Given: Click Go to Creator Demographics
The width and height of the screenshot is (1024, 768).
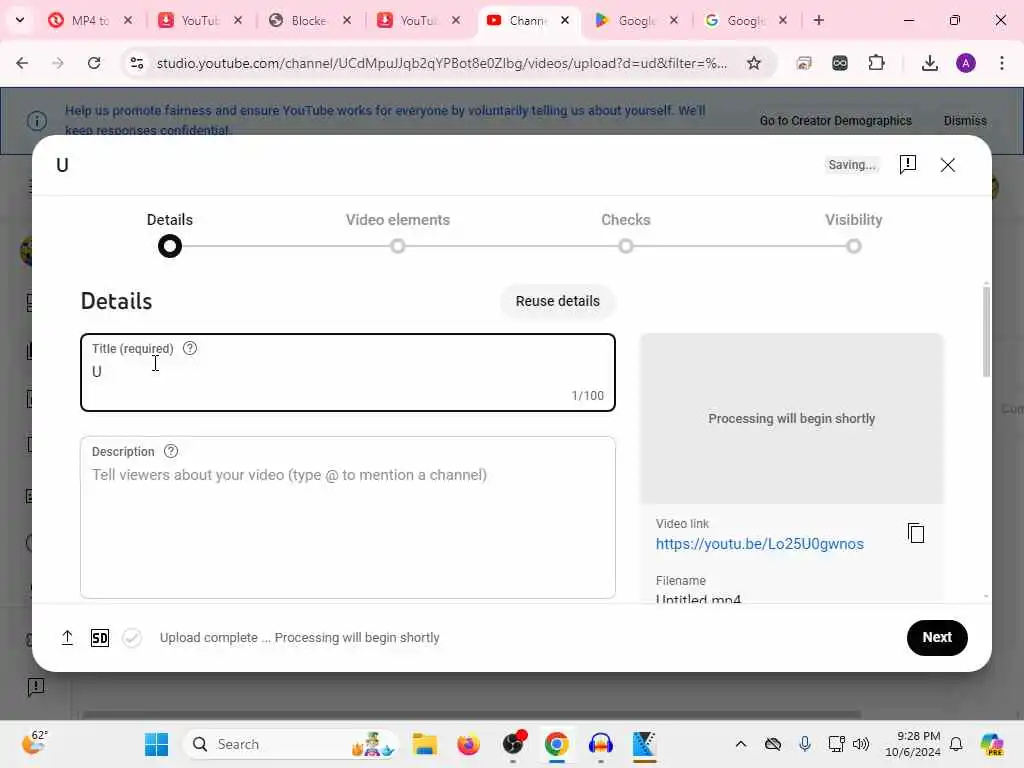Looking at the screenshot, I should click(x=835, y=121).
